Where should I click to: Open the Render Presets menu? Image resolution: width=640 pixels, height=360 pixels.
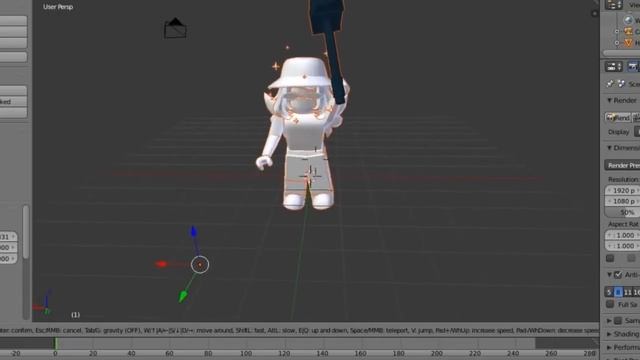pos(622,165)
